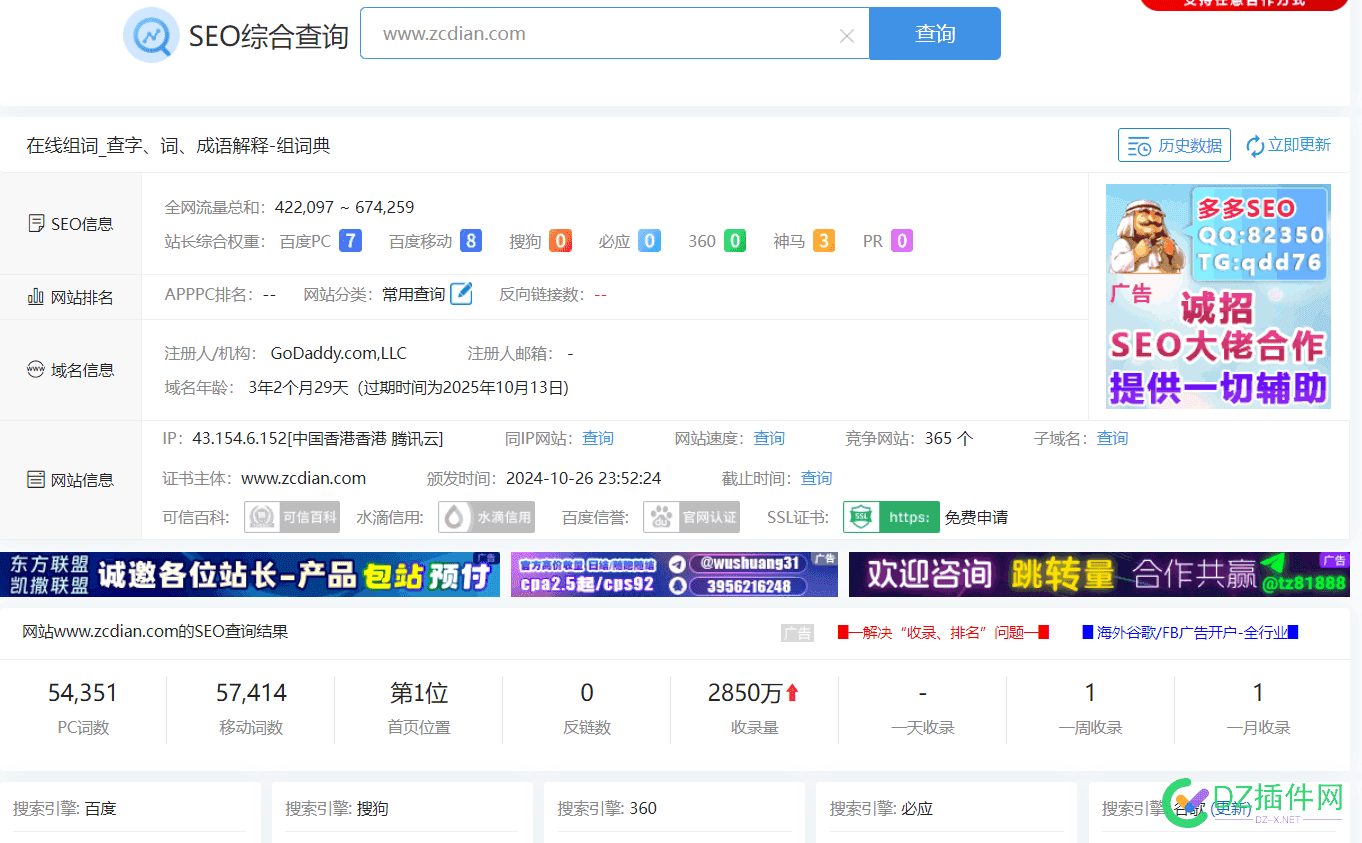1362x843 pixels.
Task: Click the 一月收录 value 1
Action: pos(1258,693)
